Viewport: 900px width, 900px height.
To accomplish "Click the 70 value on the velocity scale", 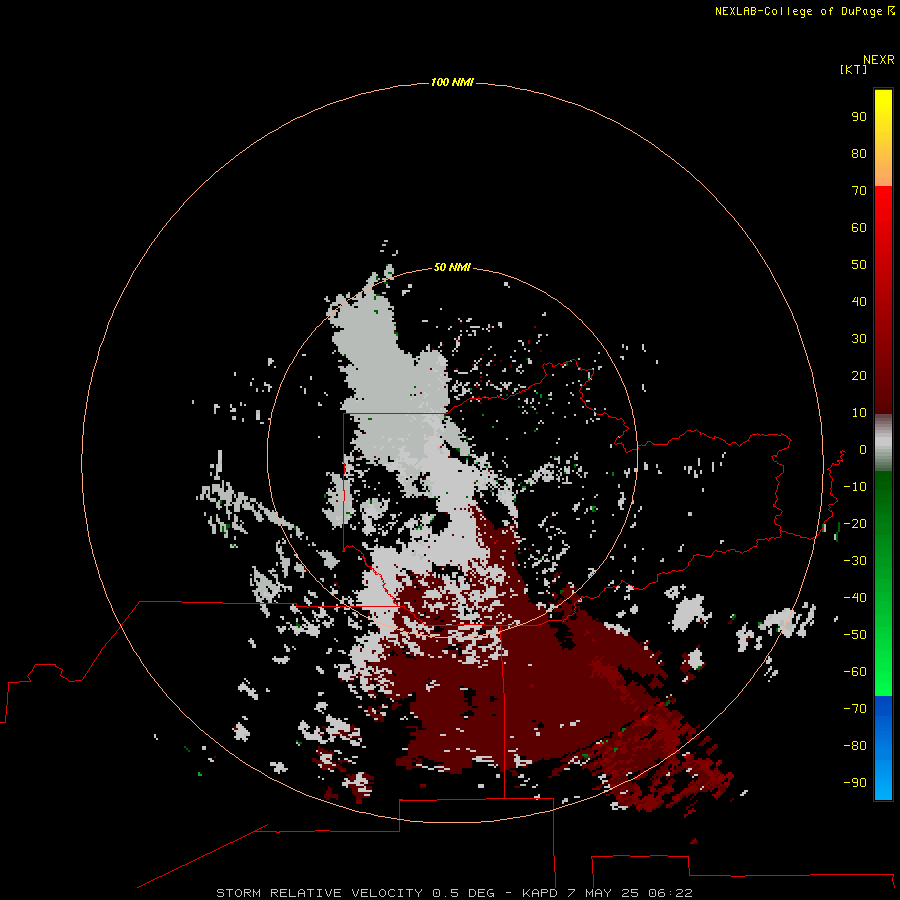I will click(x=859, y=191).
